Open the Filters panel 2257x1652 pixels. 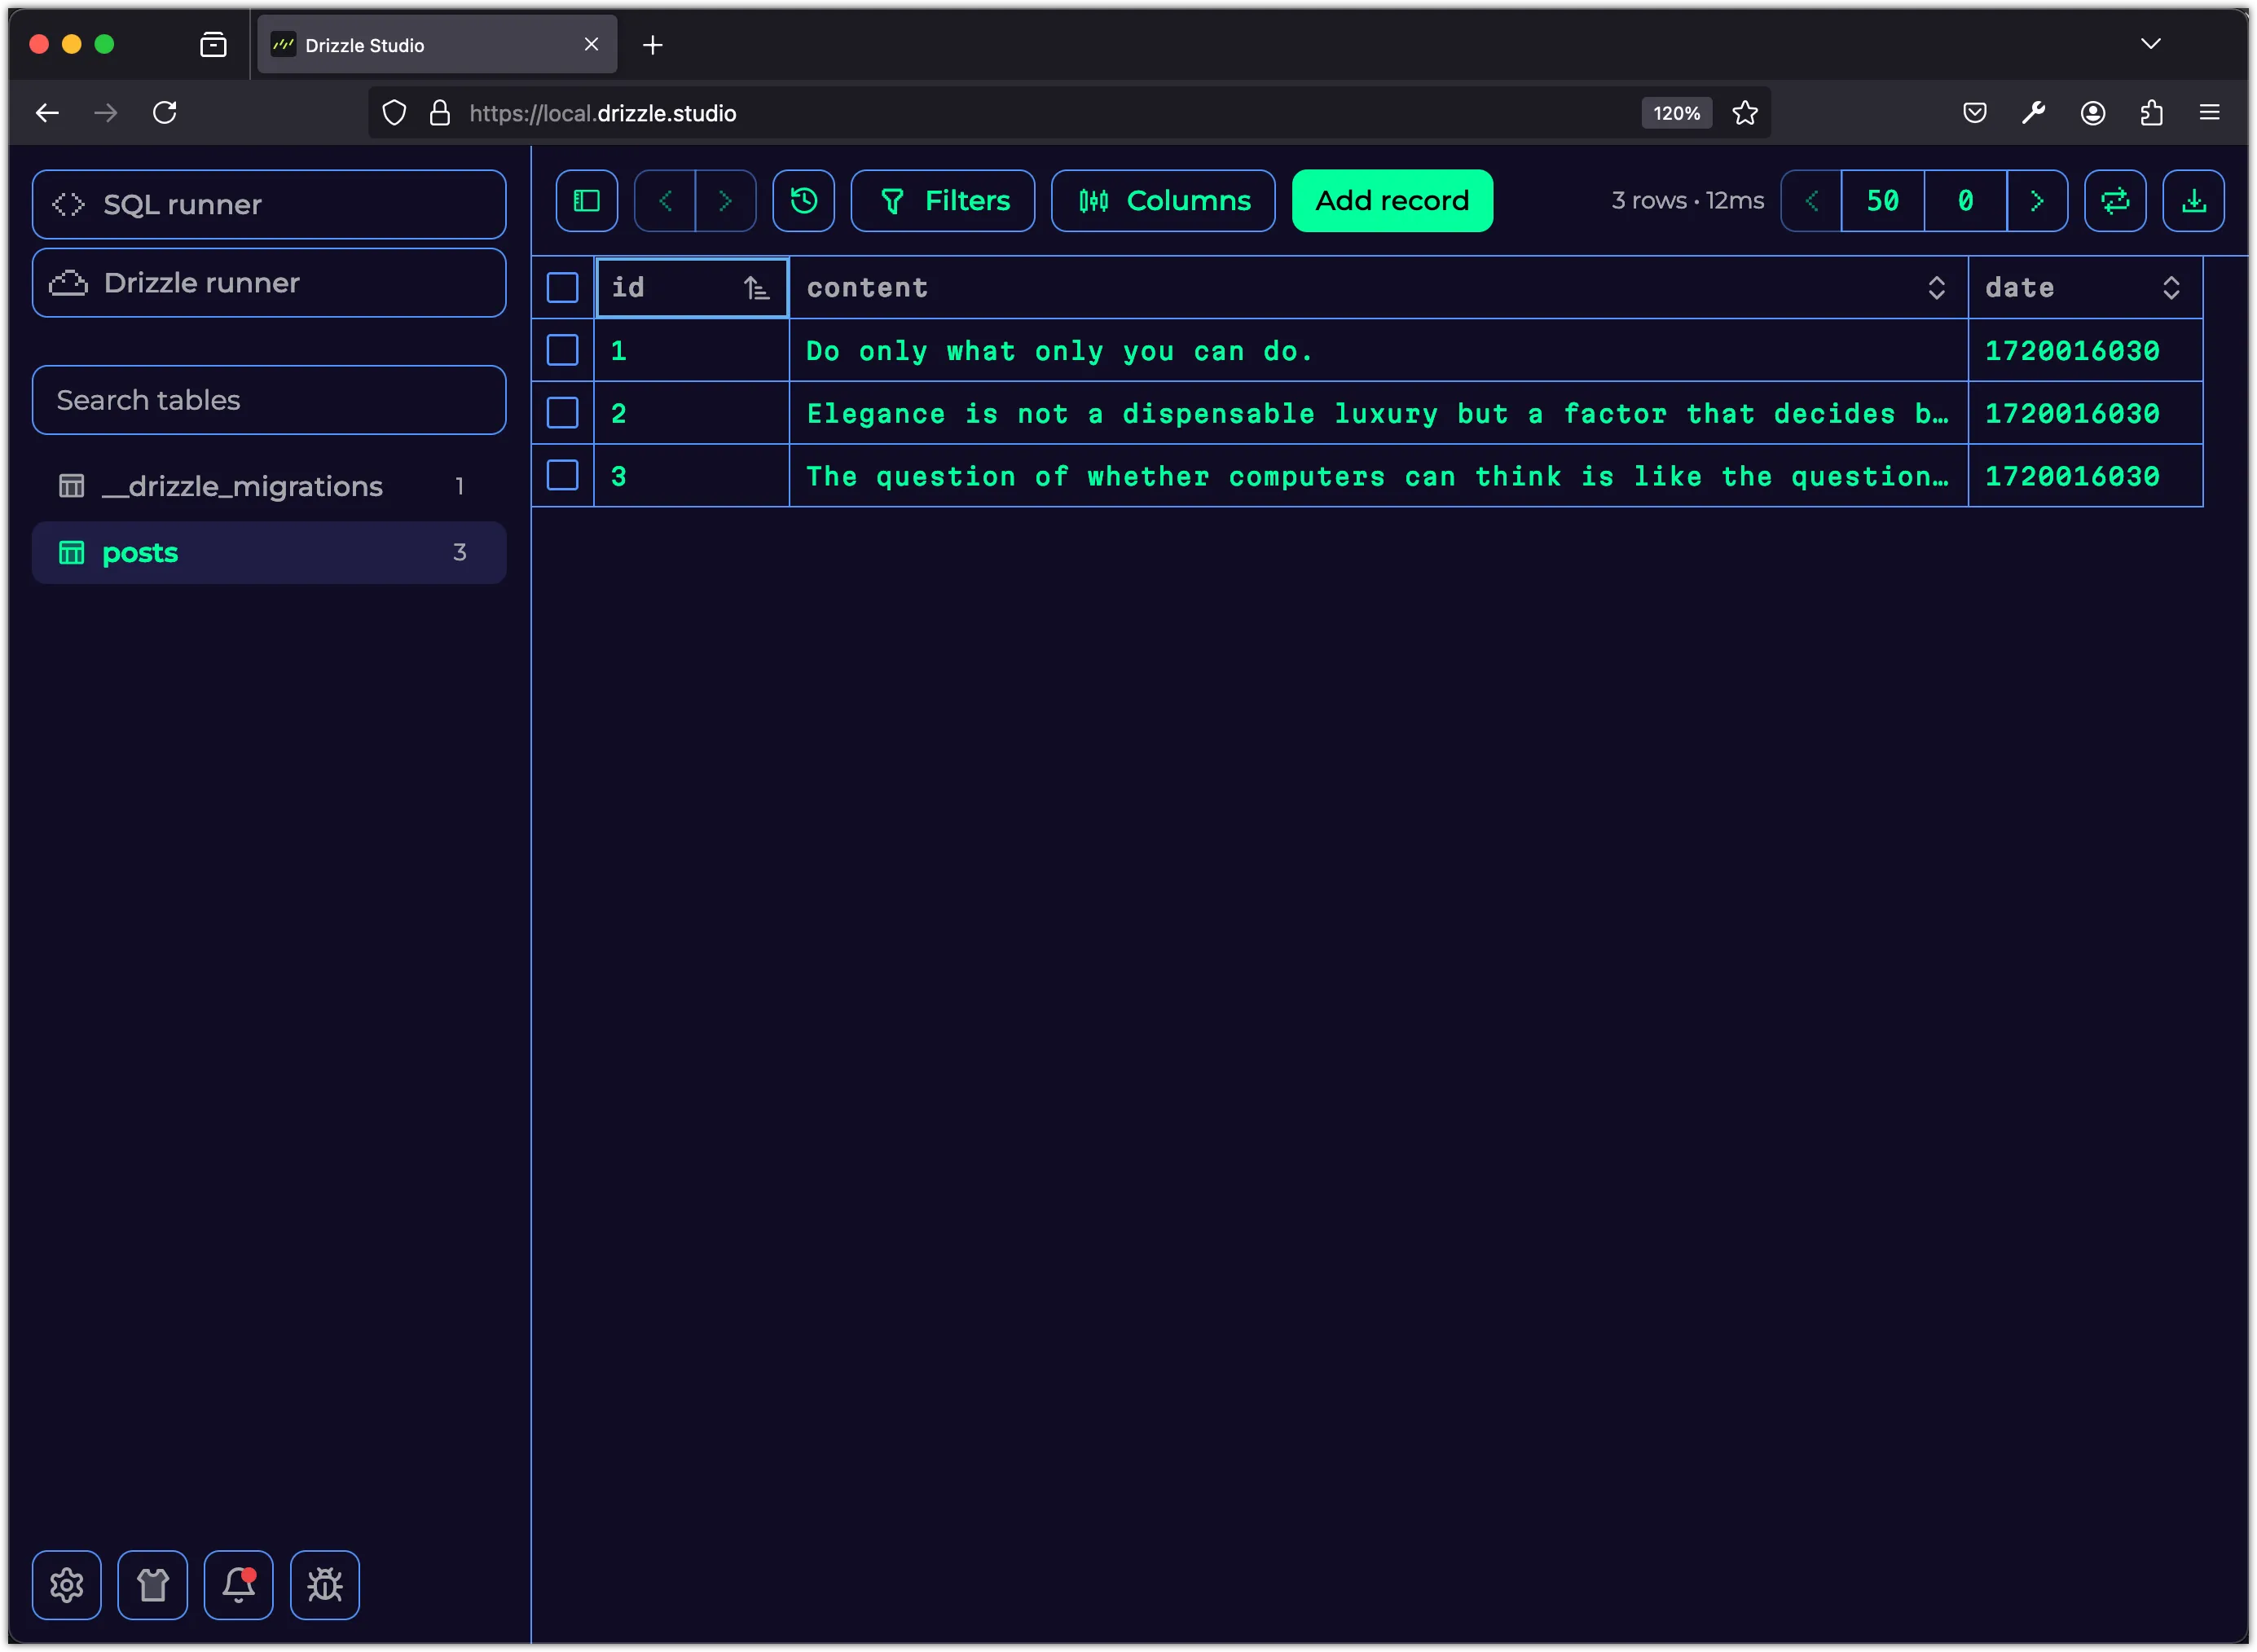pos(943,201)
